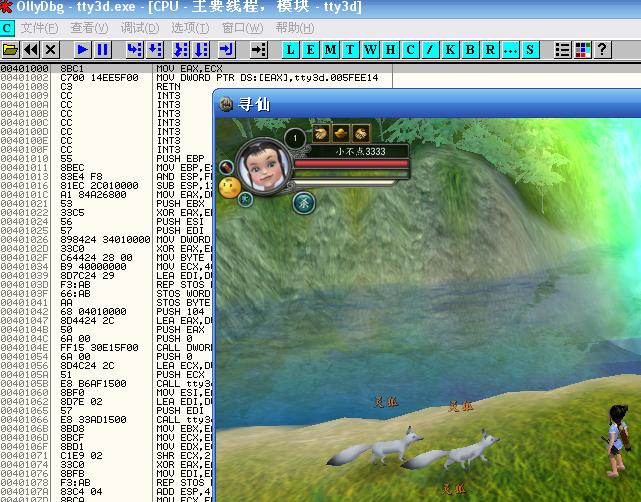Click the third handshake buff icon
The image size is (641, 502).
pyautogui.click(x=361, y=133)
